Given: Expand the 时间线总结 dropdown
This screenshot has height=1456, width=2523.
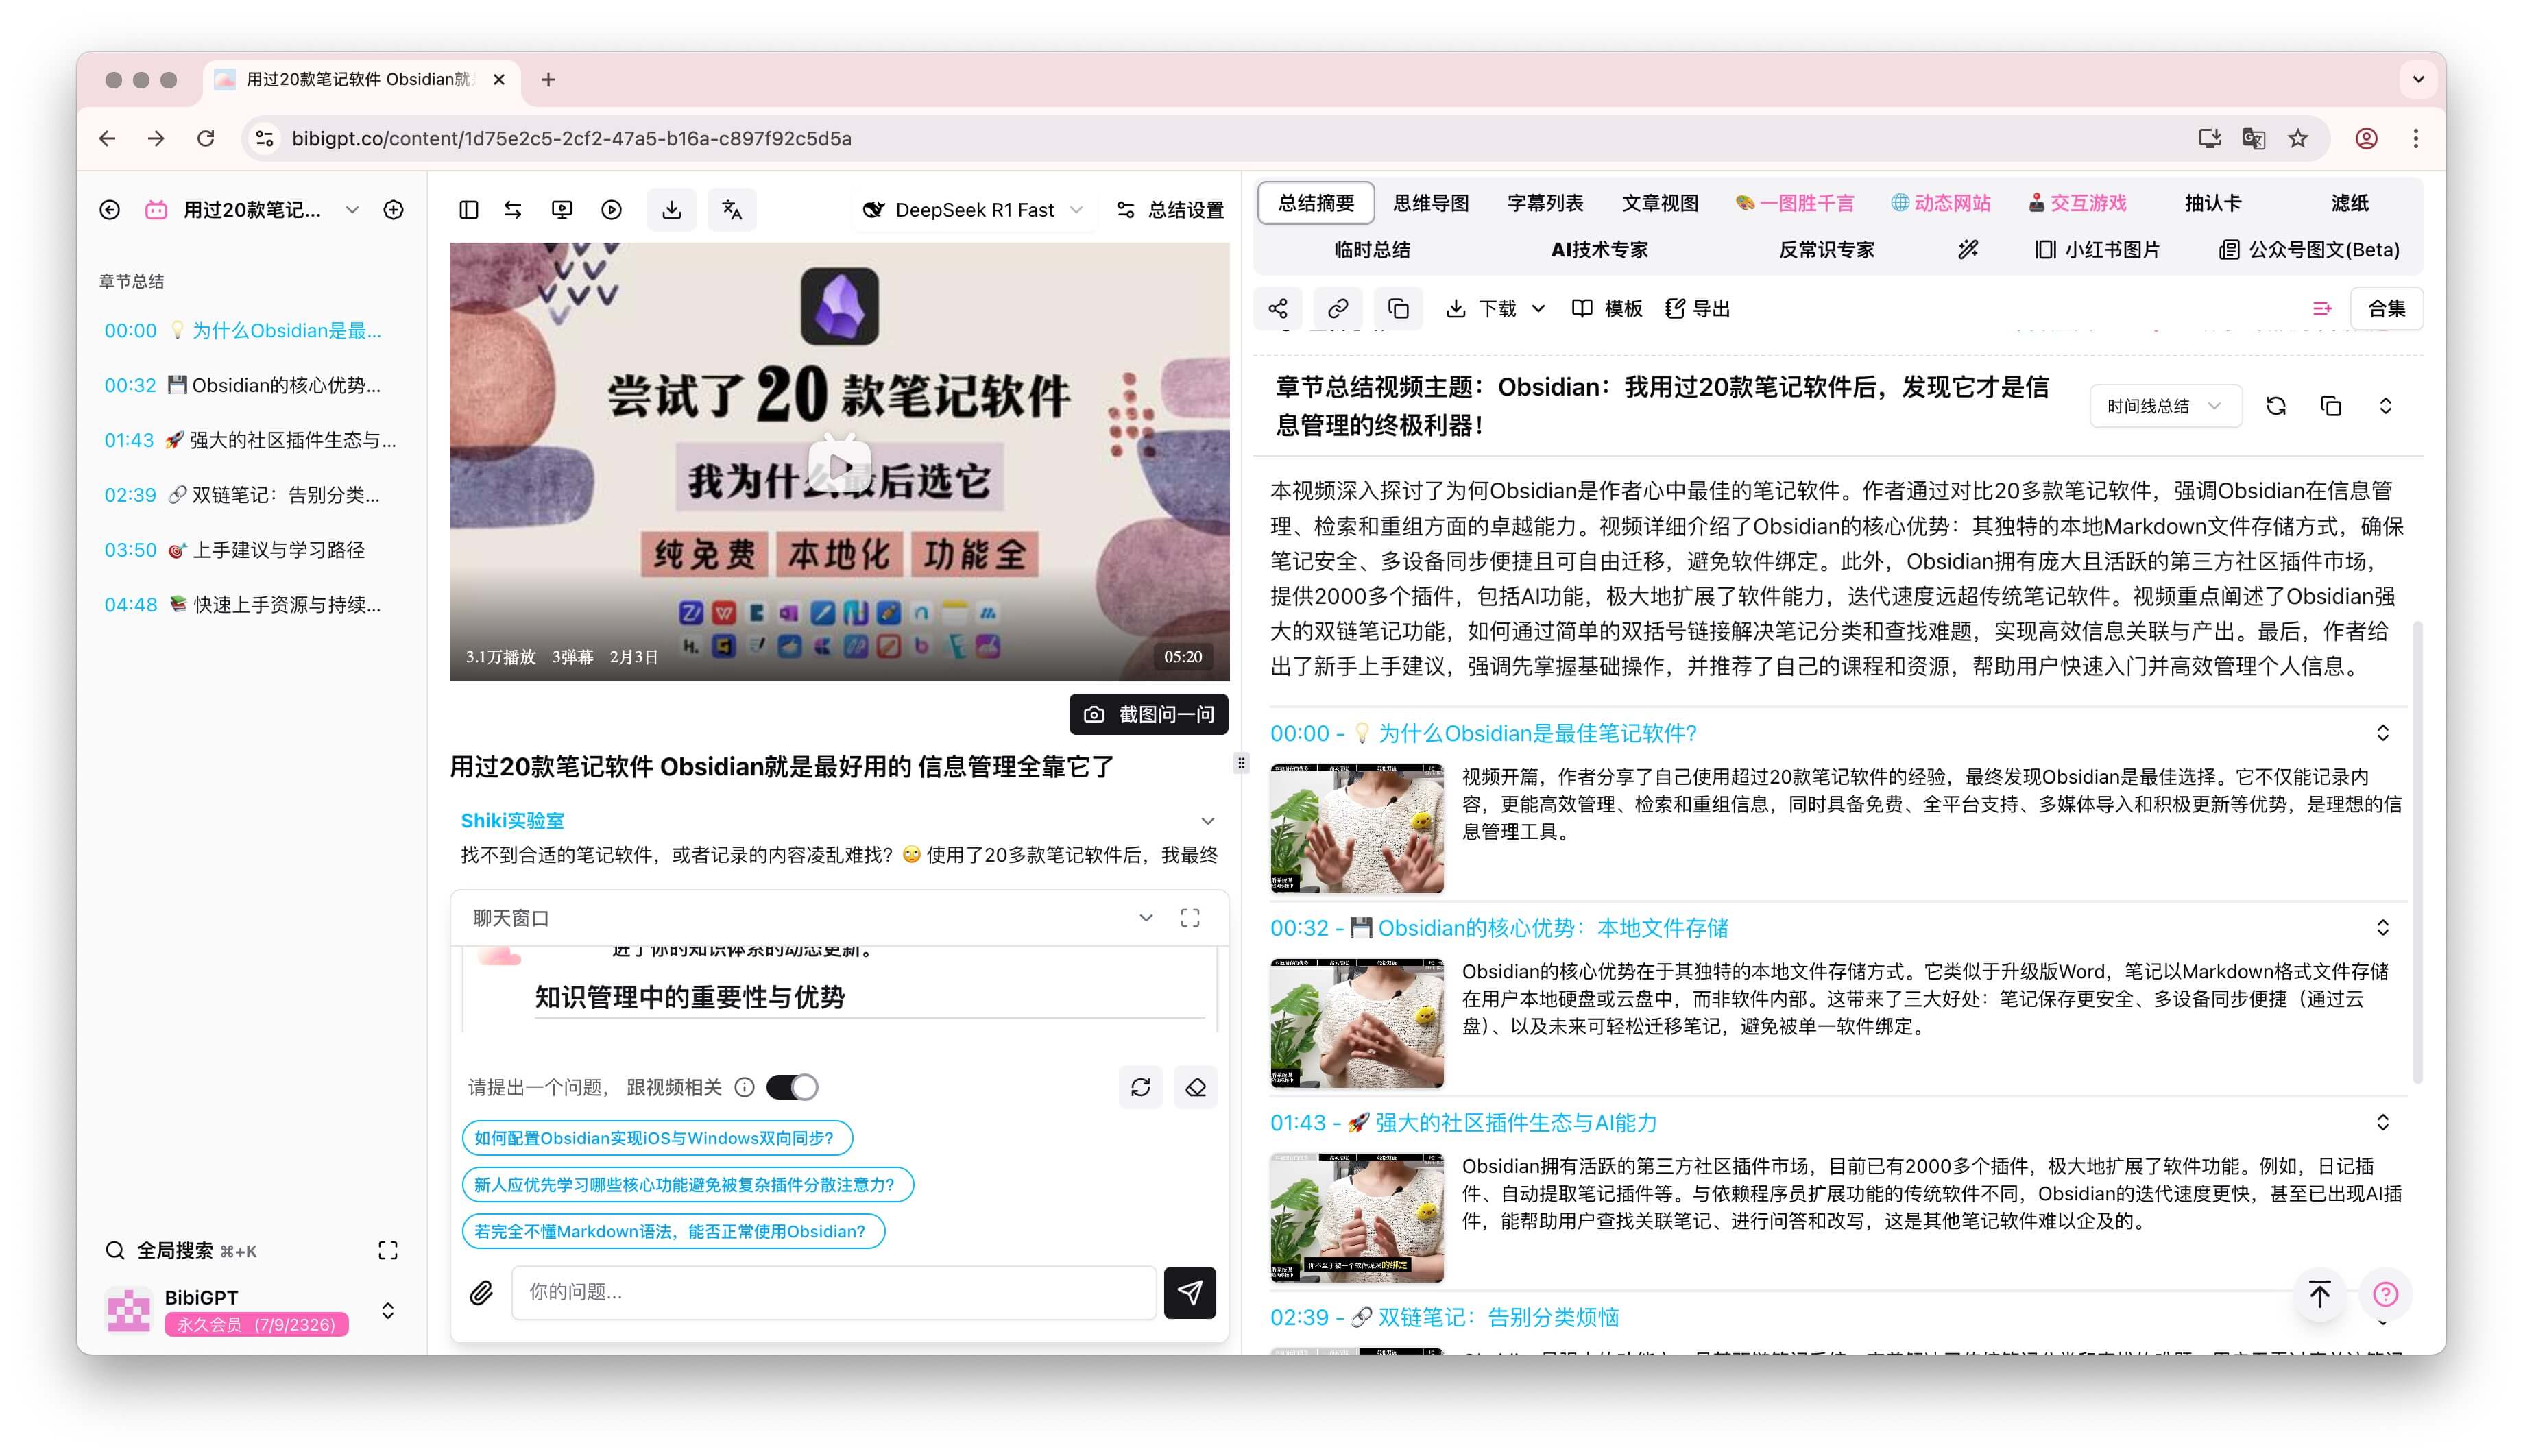Looking at the screenshot, I should pyautogui.click(x=2165, y=405).
